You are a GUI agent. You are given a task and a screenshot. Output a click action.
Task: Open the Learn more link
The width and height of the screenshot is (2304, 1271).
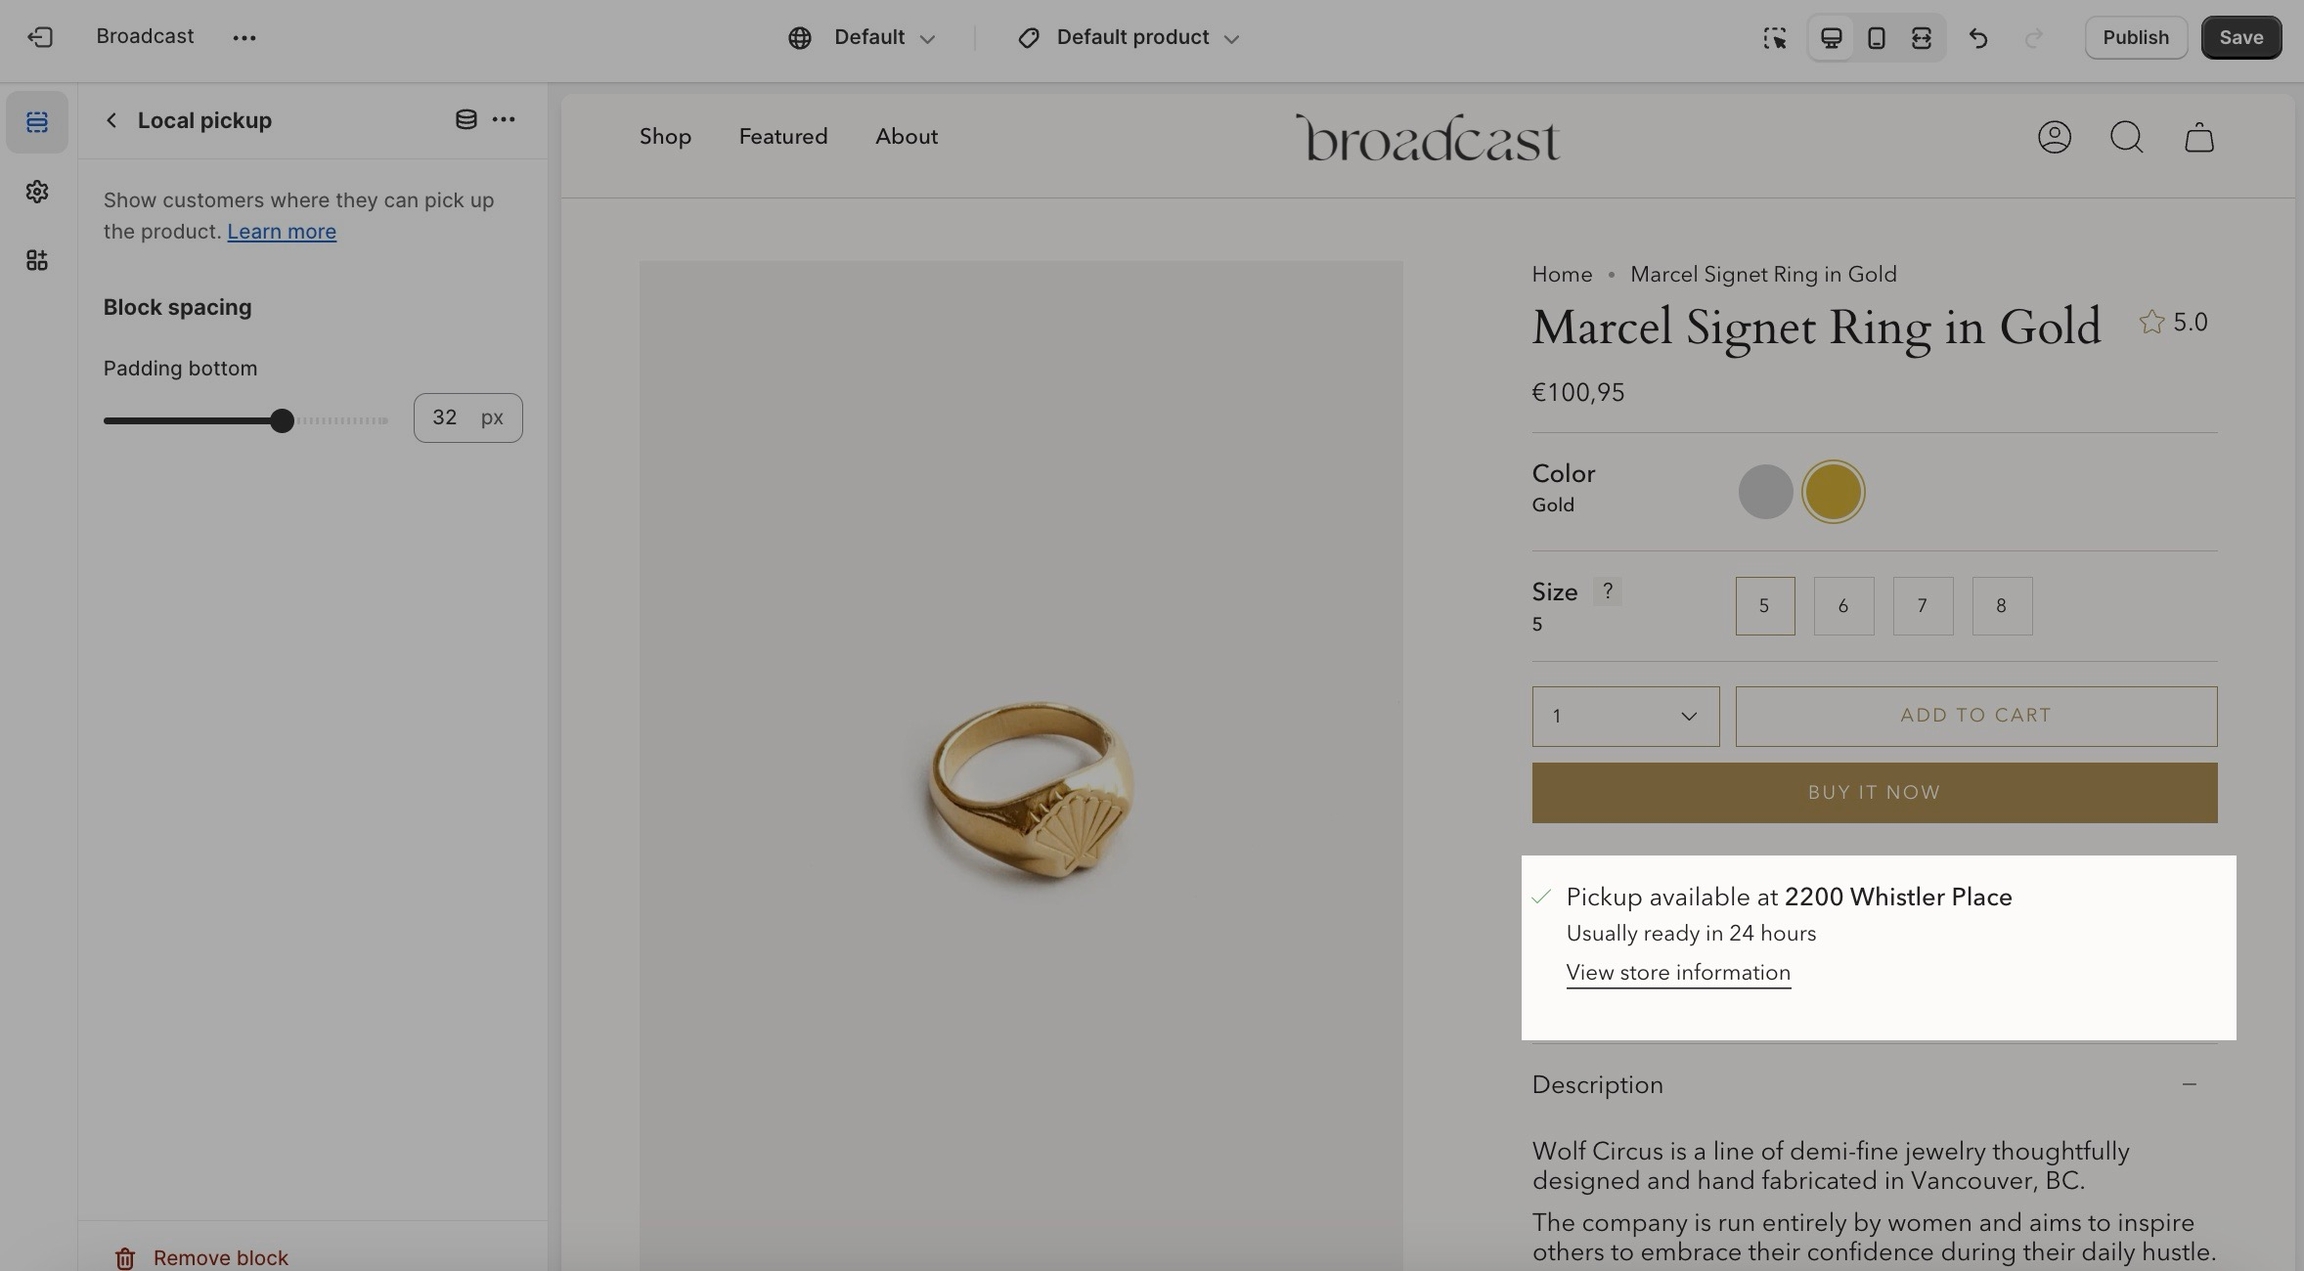[281, 232]
